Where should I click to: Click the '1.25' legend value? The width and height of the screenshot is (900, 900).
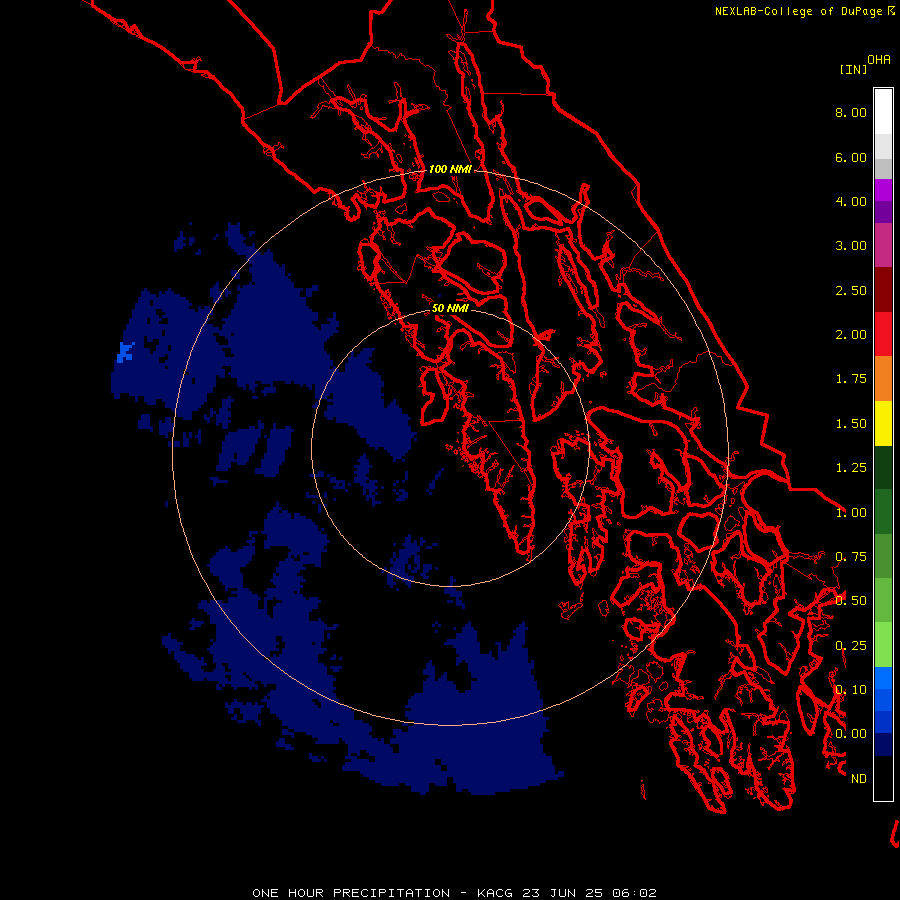click(x=851, y=468)
